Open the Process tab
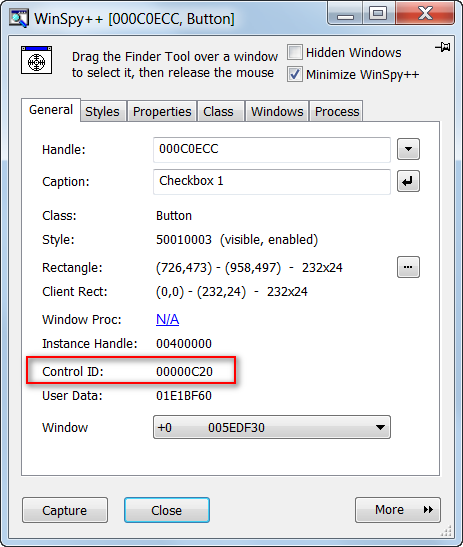463x547 pixels. pyautogui.click(x=337, y=112)
